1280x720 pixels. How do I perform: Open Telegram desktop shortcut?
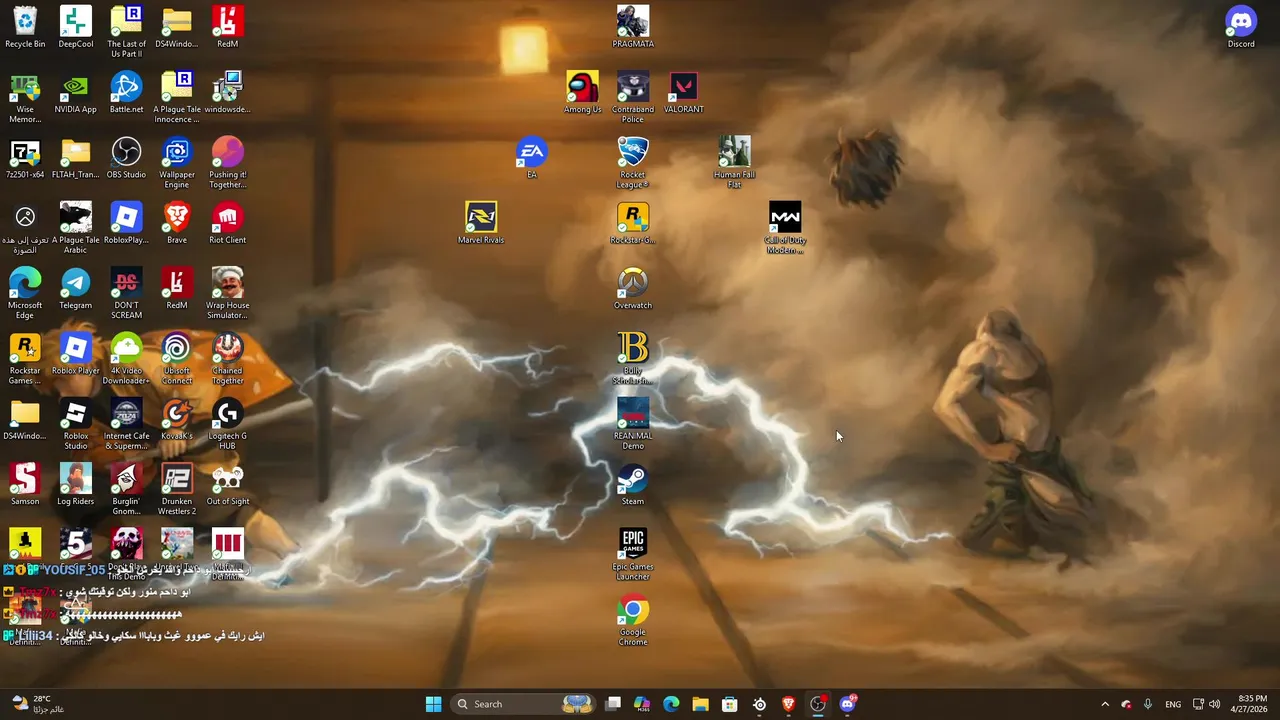click(76, 289)
